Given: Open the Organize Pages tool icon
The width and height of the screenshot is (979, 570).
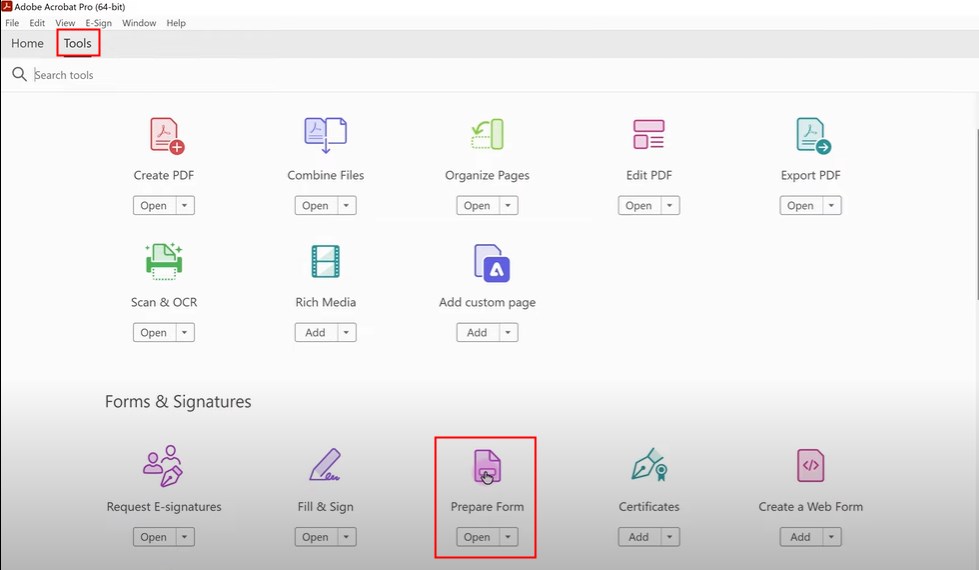Looking at the screenshot, I should pos(487,136).
